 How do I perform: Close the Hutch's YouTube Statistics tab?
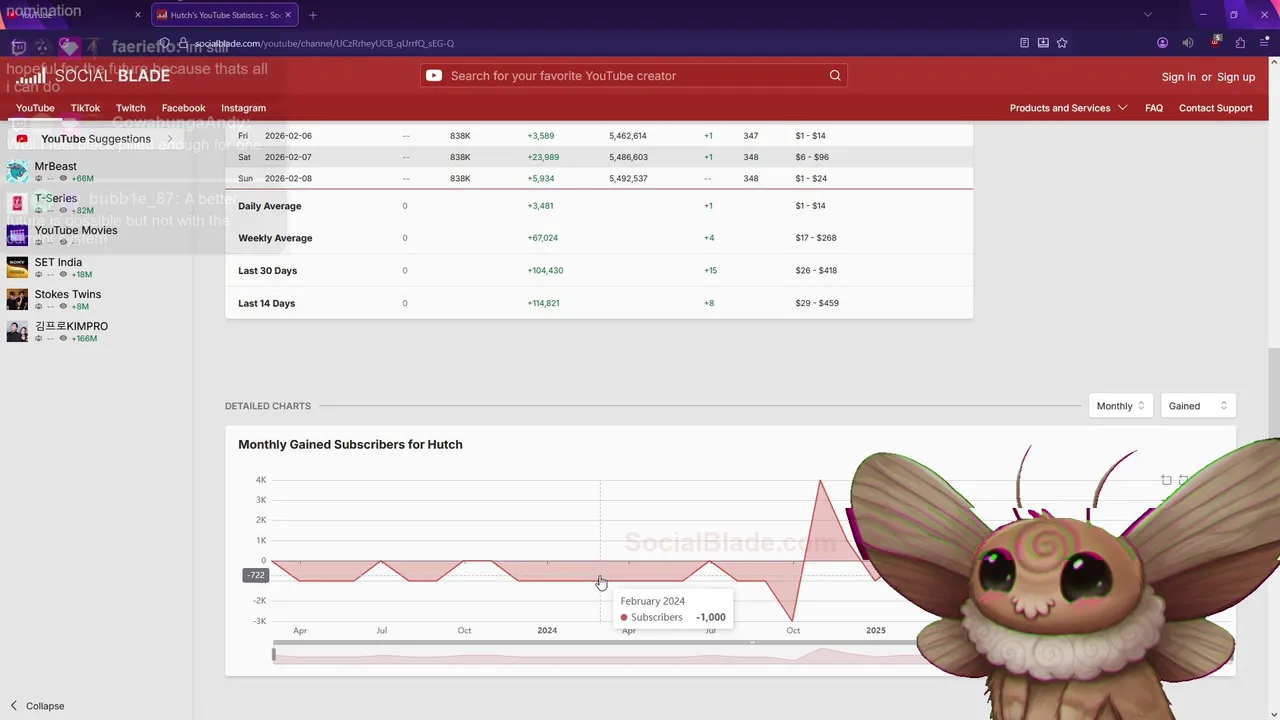click(x=288, y=15)
